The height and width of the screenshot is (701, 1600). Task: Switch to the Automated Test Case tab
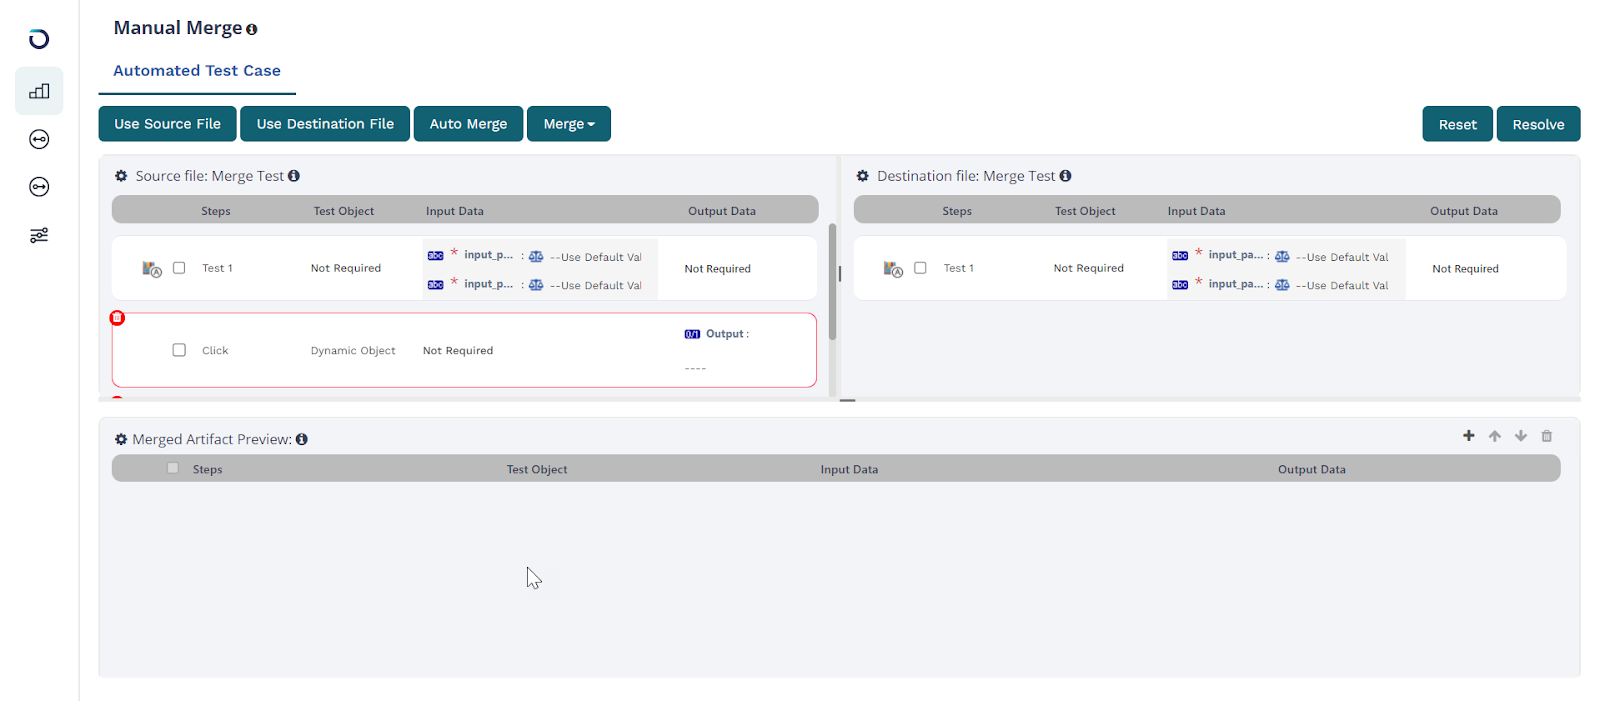point(196,71)
